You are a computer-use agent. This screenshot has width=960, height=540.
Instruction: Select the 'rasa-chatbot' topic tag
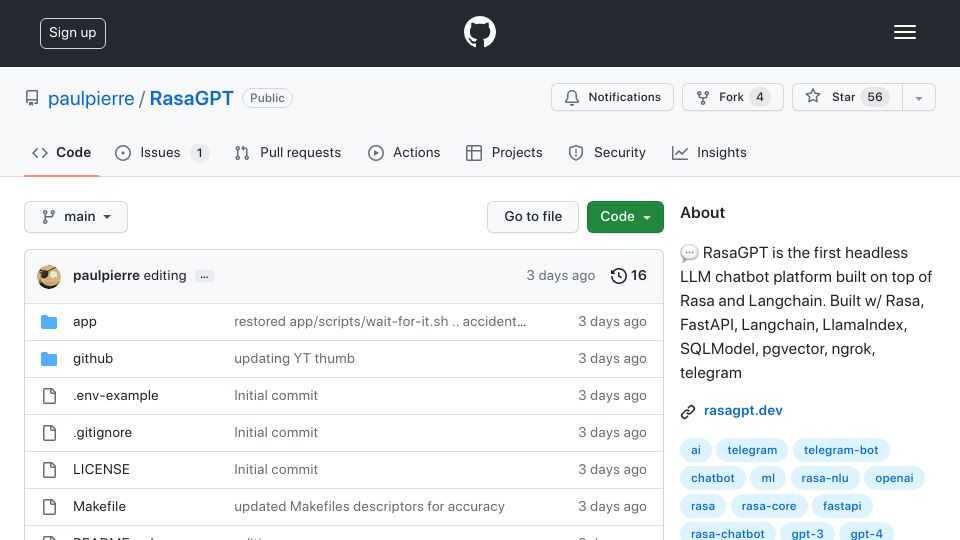click(x=727, y=533)
